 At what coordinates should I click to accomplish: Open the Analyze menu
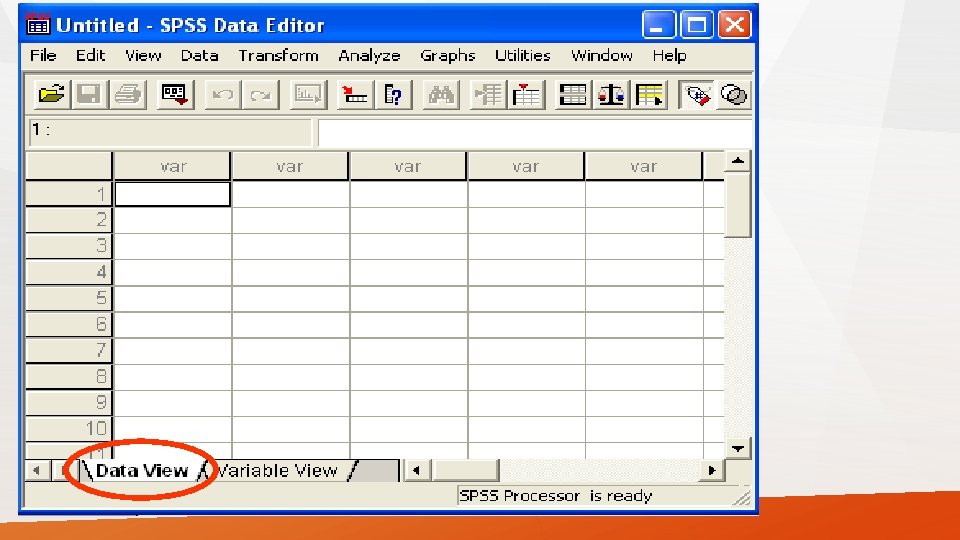tap(369, 56)
